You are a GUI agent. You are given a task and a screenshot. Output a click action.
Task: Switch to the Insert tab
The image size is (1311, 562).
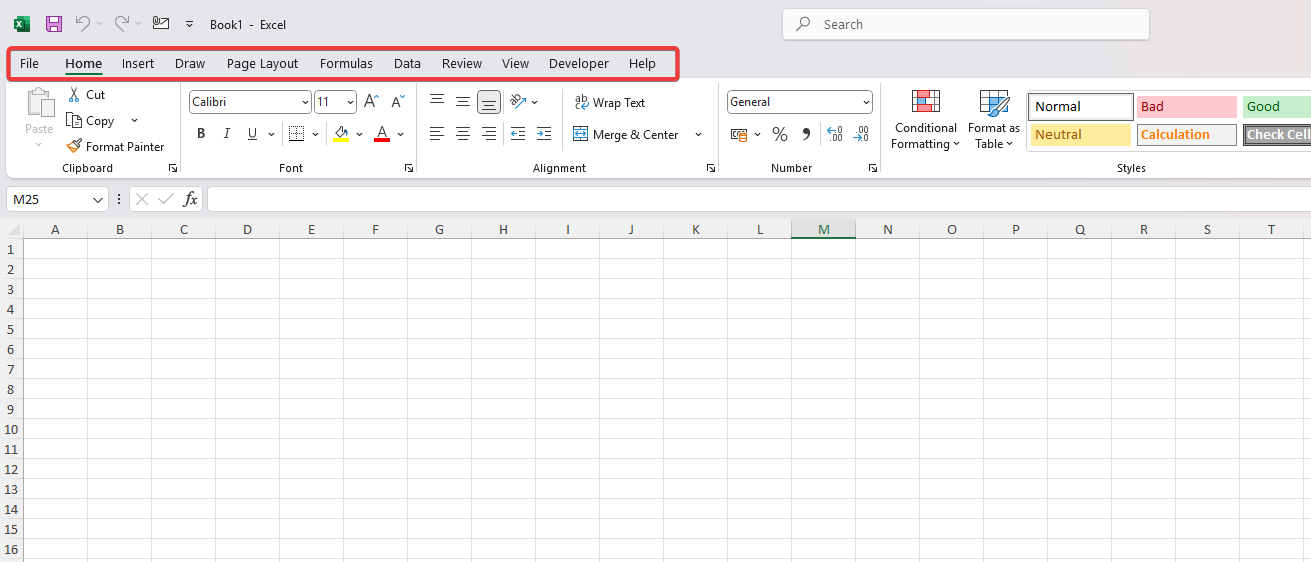pos(138,63)
